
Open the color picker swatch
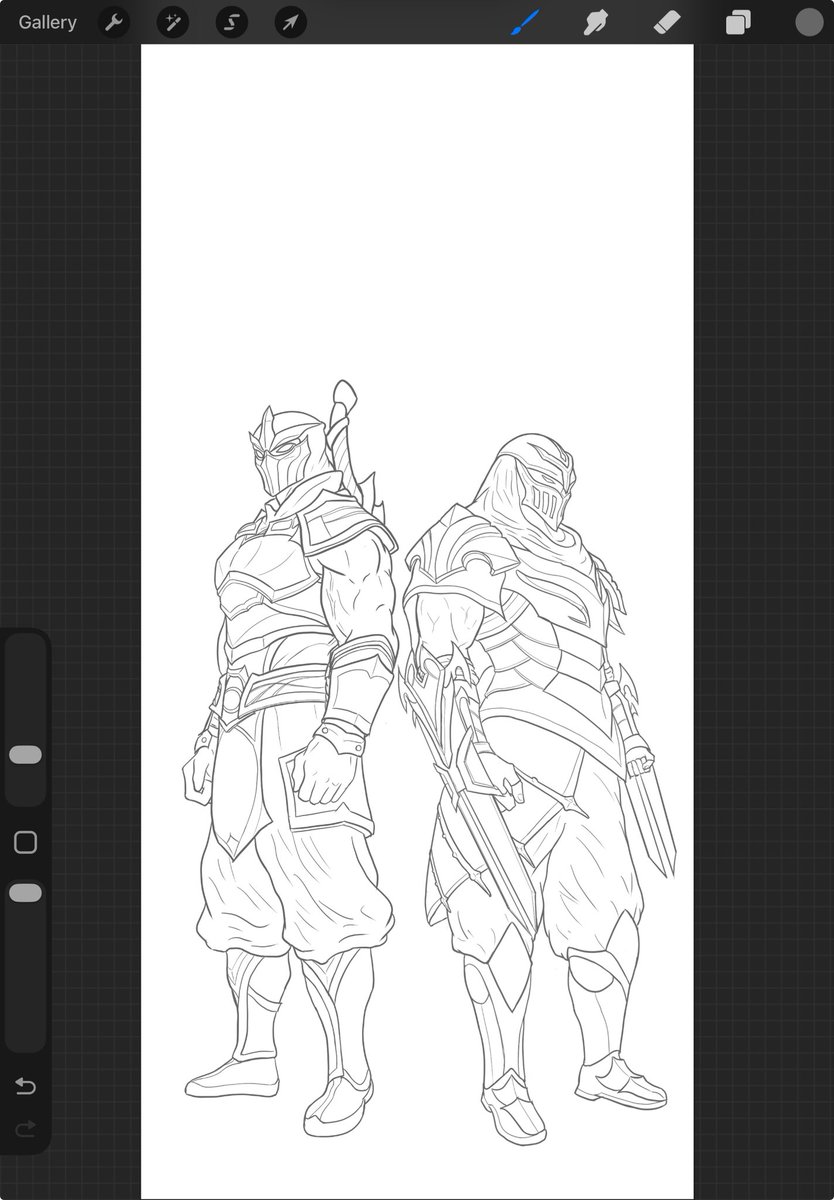[x=808, y=22]
